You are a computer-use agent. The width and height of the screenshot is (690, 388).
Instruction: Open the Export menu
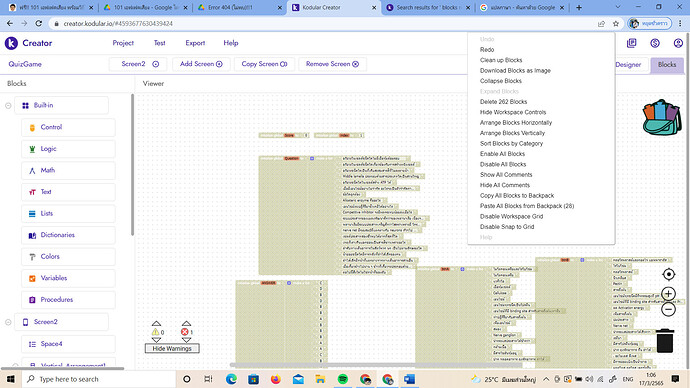click(x=195, y=43)
